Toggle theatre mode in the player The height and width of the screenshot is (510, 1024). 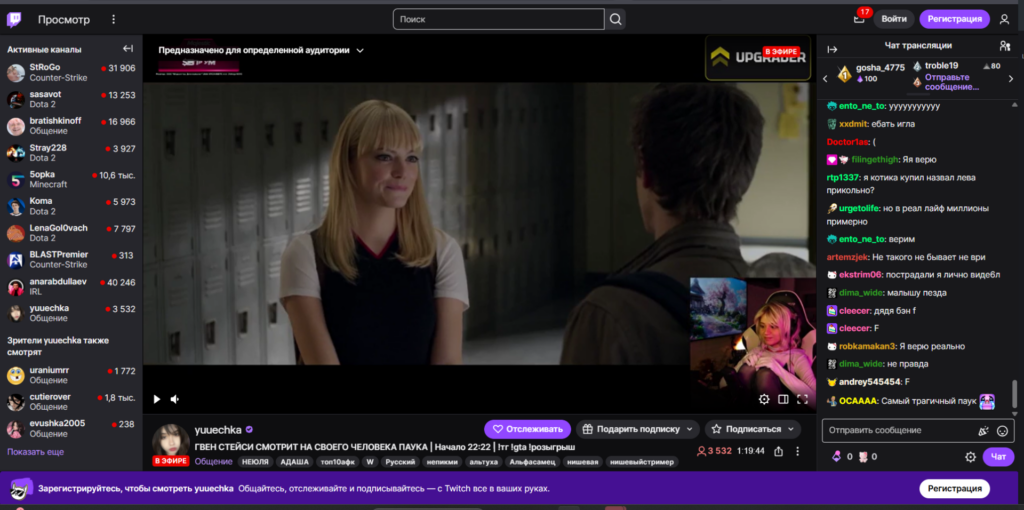(x=783, y=399)
